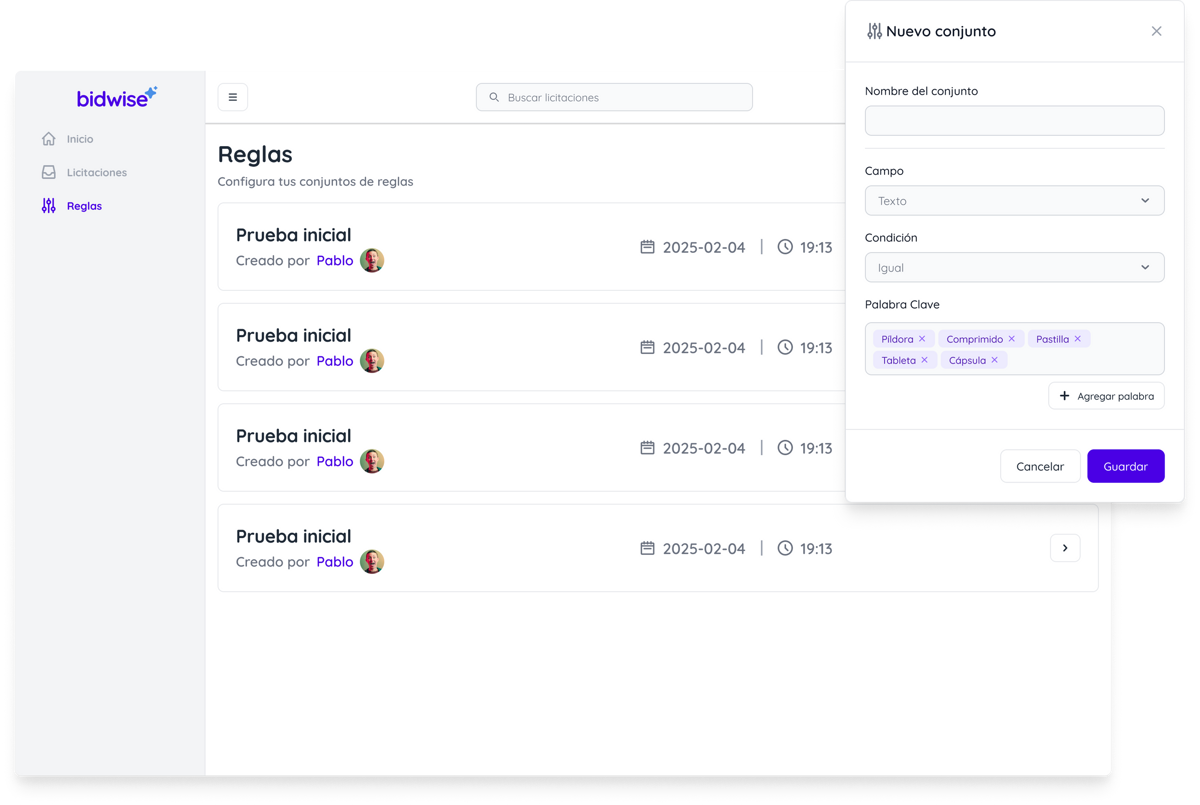This screenshot has height=805, width=1200.
Task: Select Reglas in sidebar
Action: (84, 206)
